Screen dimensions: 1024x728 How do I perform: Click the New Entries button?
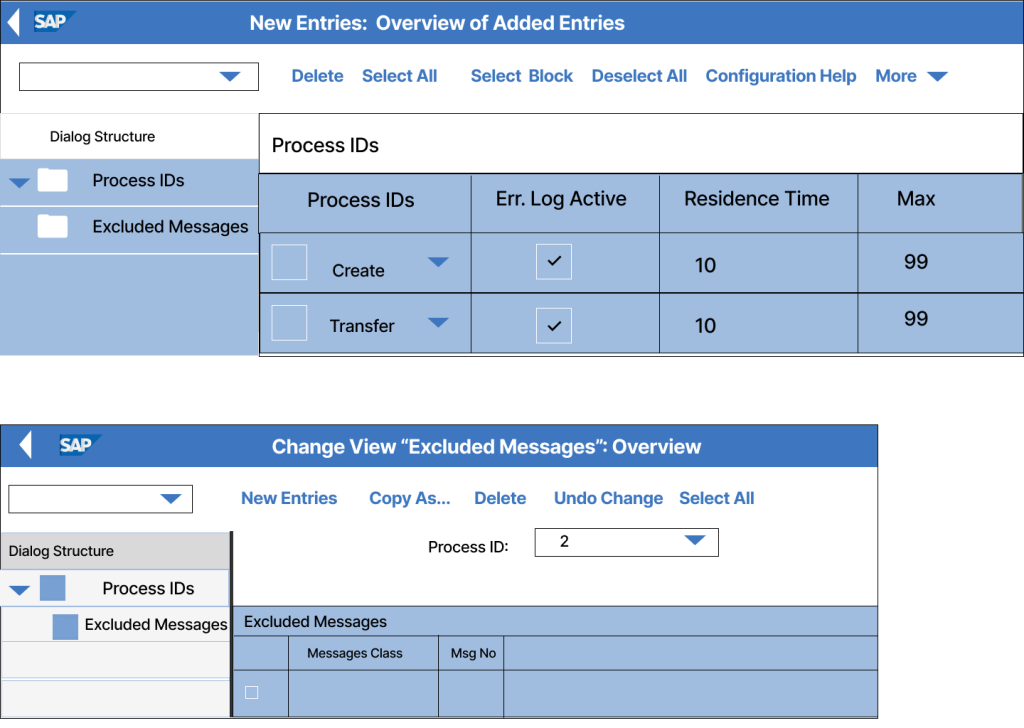pos(288,498)
